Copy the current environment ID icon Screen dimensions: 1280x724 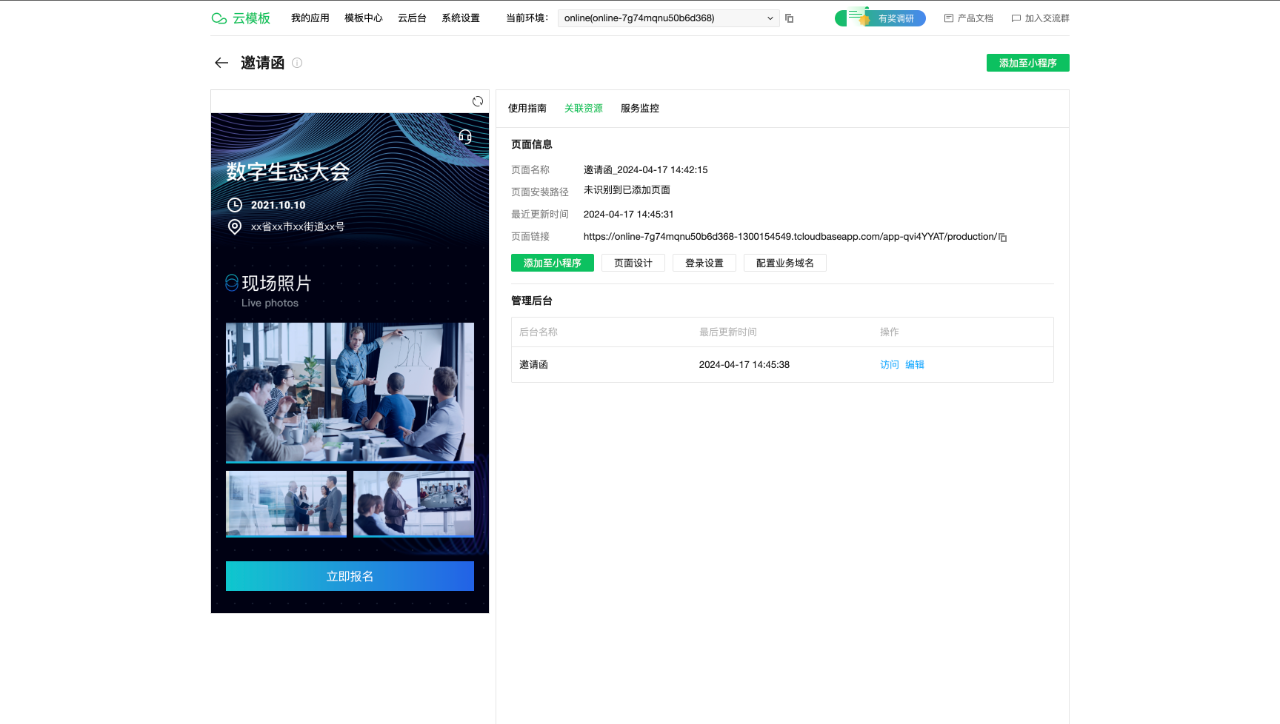click(789, 18)
